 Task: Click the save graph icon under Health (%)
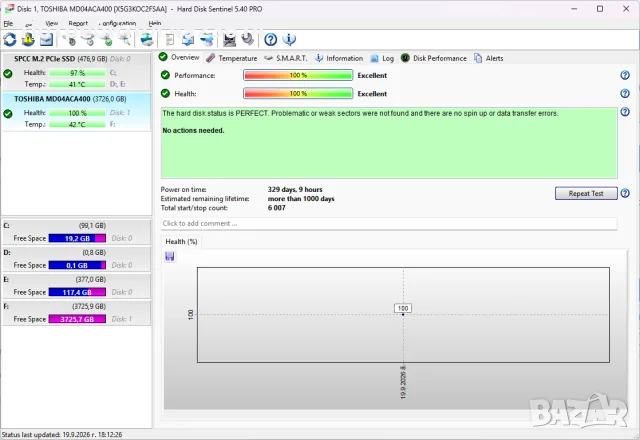[170, 256]
